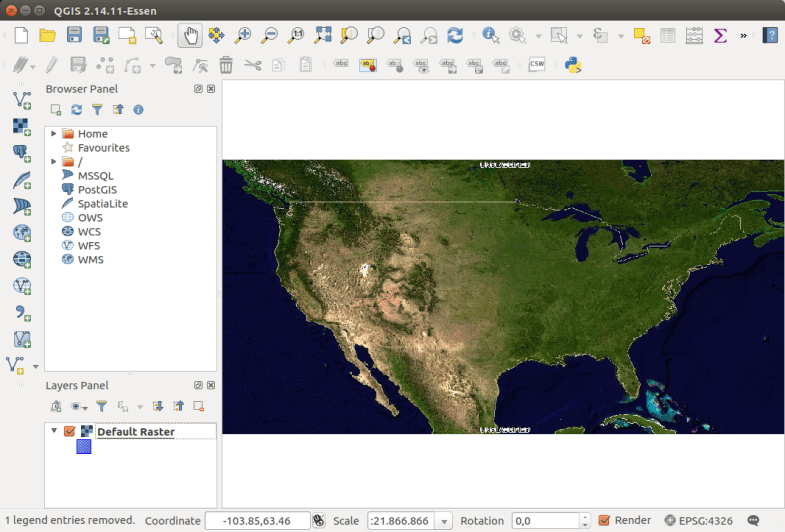
Task: Select PostGIS in the Browser panel
Action: tap(97, 189)
